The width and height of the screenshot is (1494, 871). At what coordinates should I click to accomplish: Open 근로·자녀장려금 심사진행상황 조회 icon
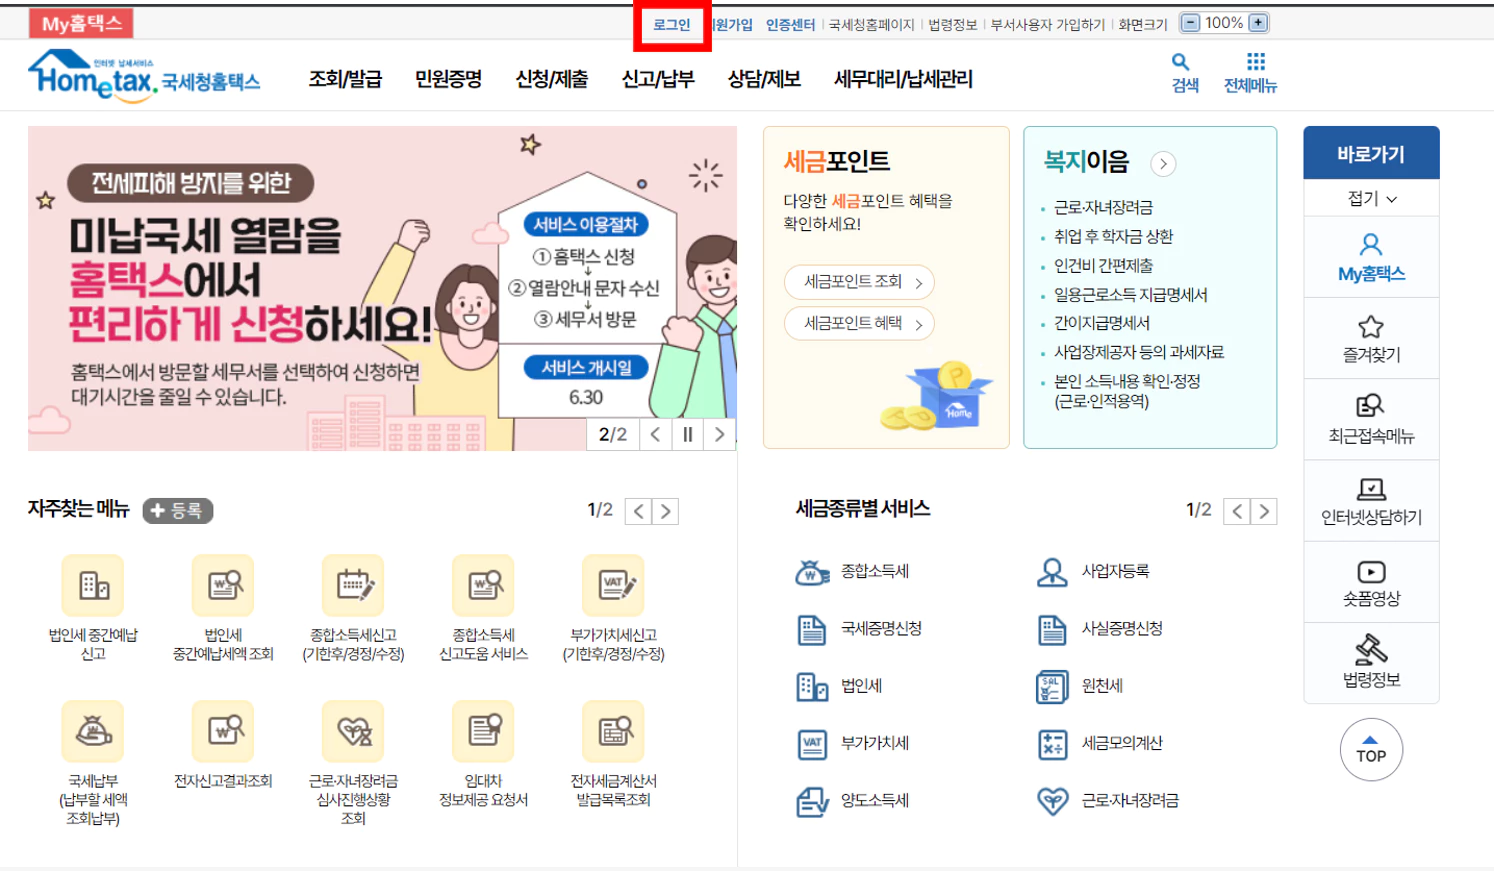353,731
